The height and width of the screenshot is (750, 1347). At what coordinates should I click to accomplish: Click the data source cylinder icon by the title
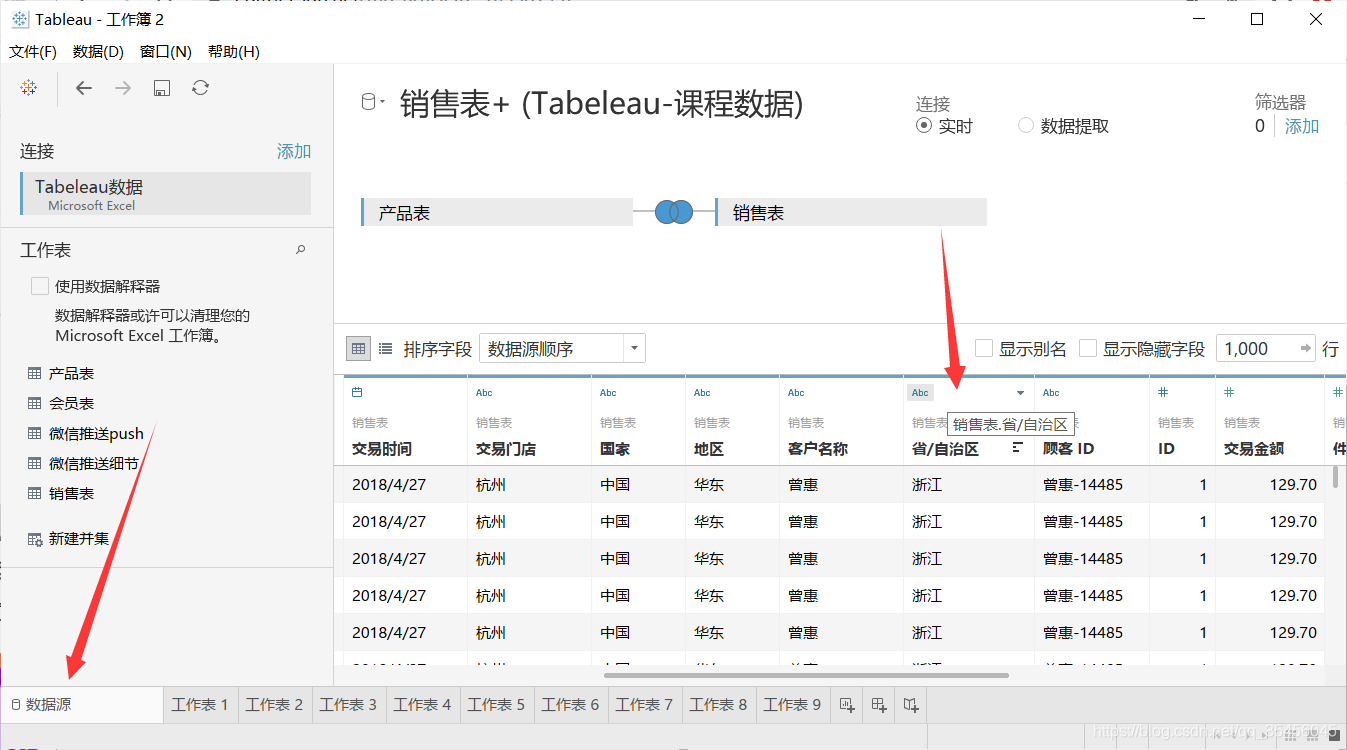(367, 101)
